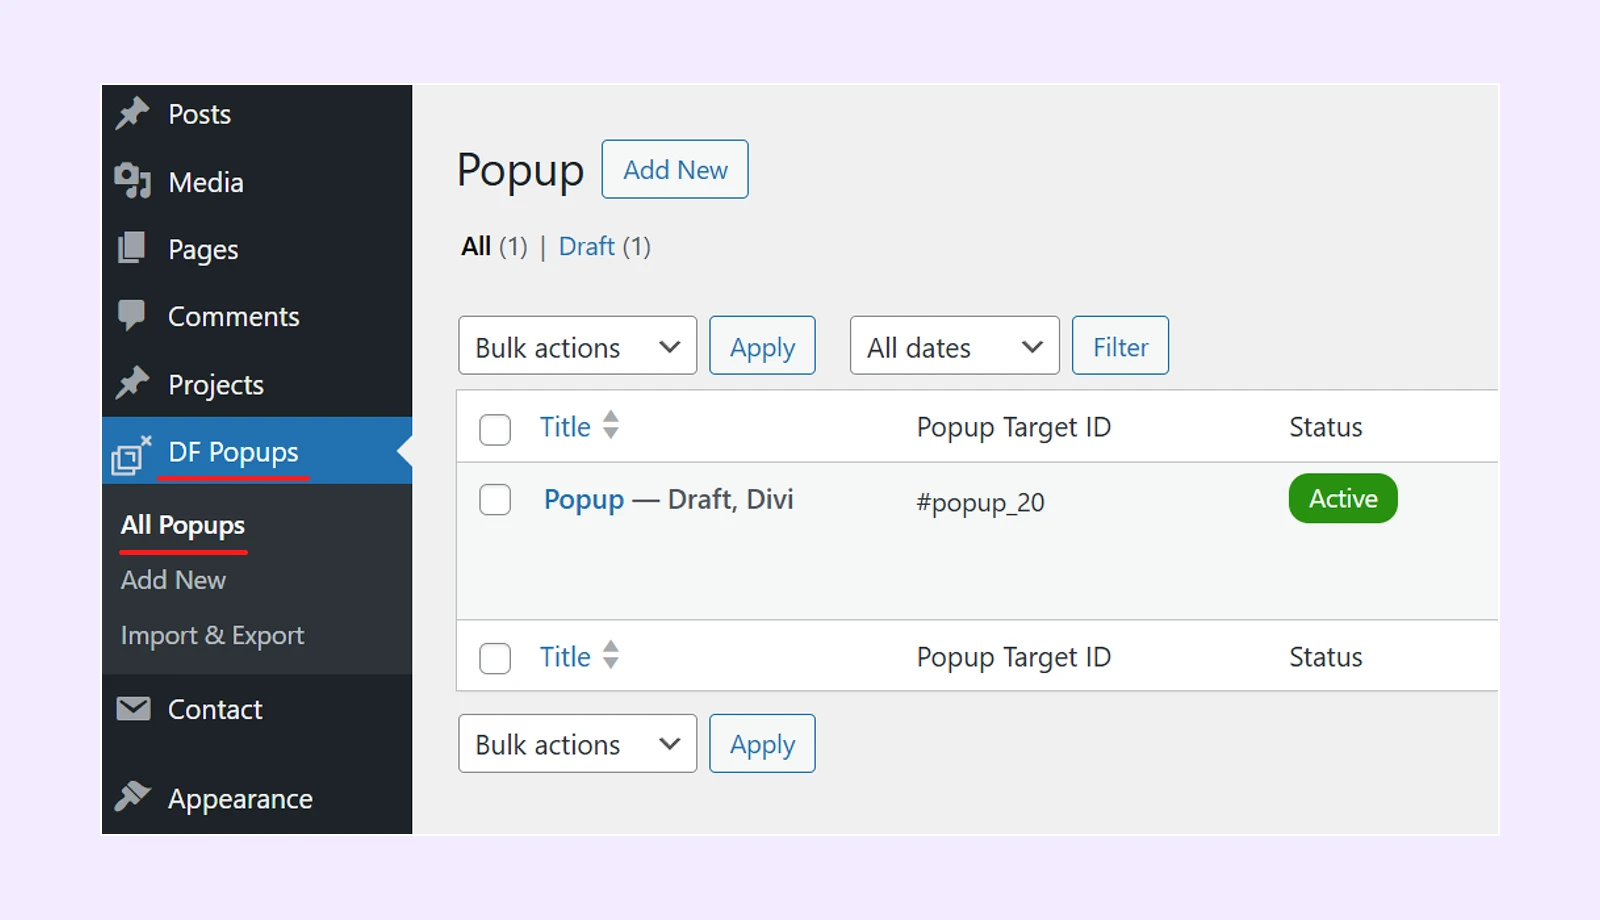
Task: Click the green Active status badge
Action: 1342,498
